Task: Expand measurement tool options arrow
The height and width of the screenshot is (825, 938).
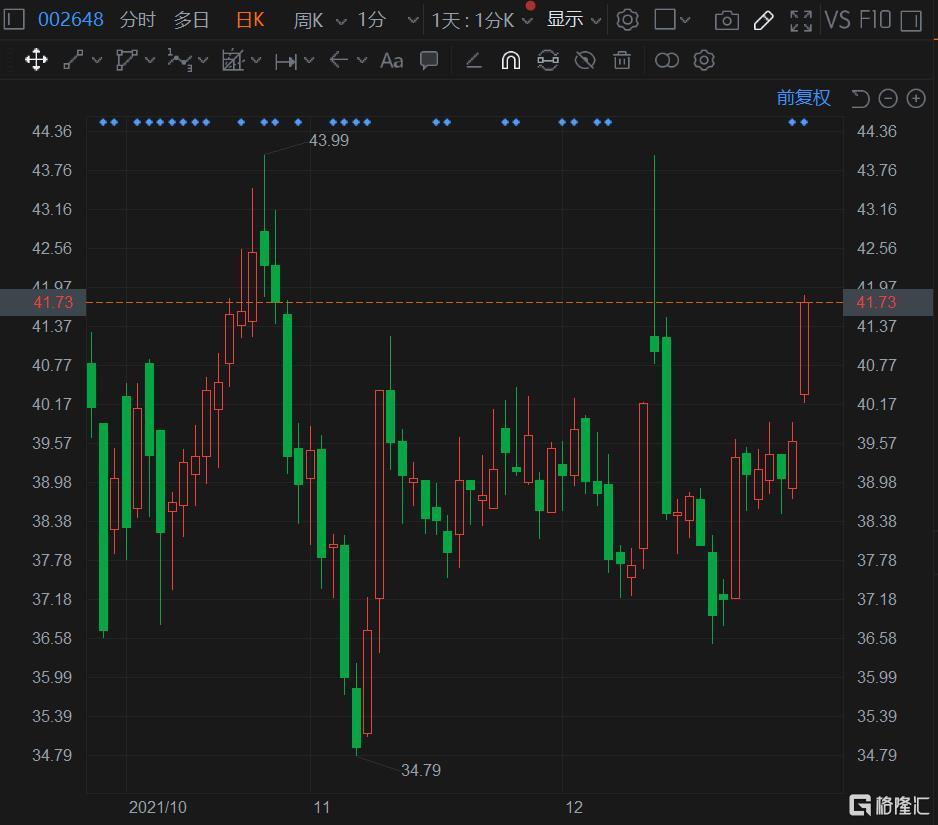Action: coord(309,60)
